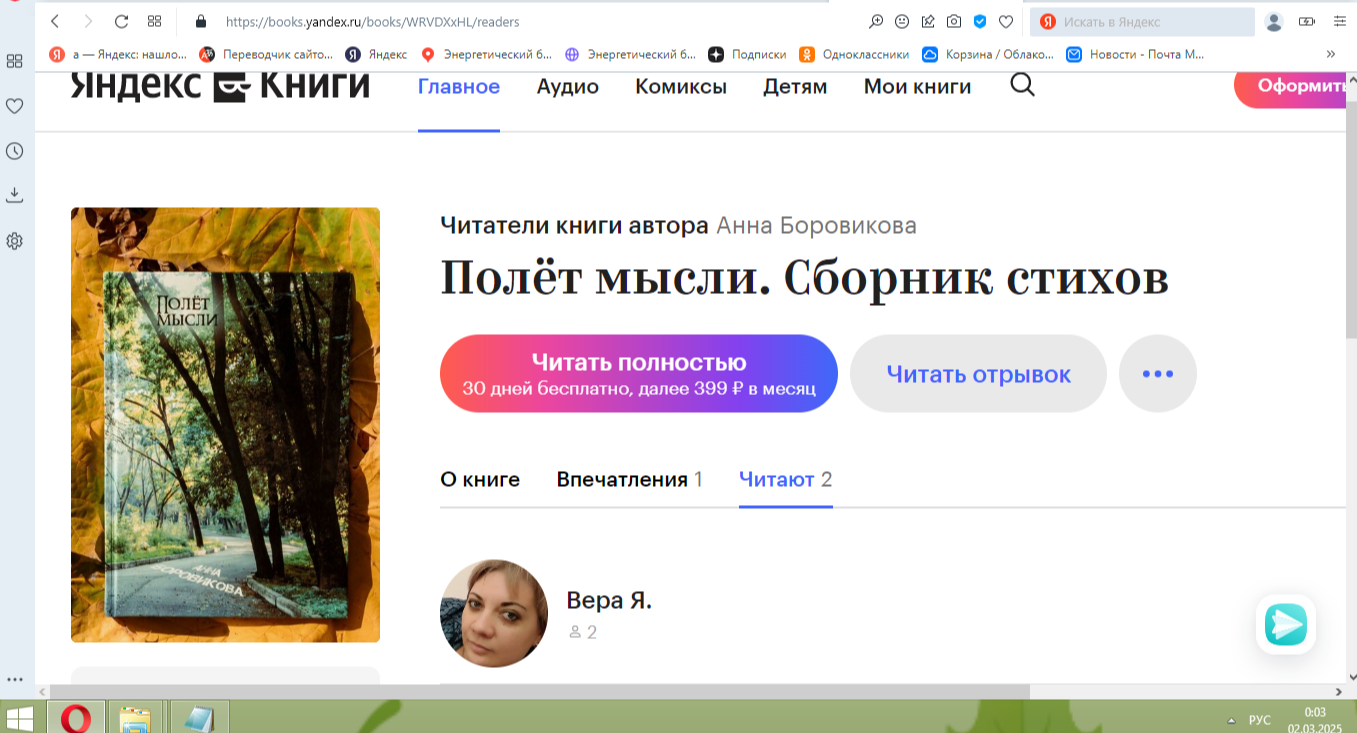Open reader Вера Я. avatar photo
Viewport: 1357px width, 733px height.
click(494, 613)
